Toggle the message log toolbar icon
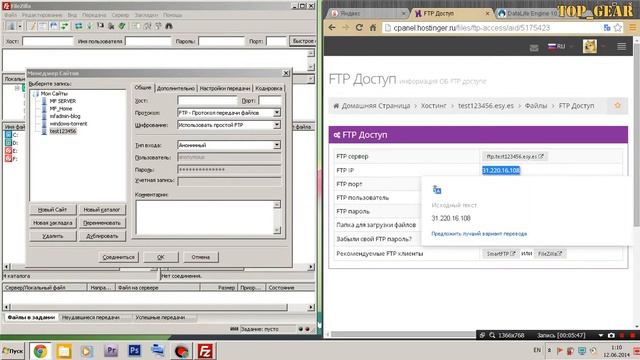640x360 pixels. [x=31, y=26]
